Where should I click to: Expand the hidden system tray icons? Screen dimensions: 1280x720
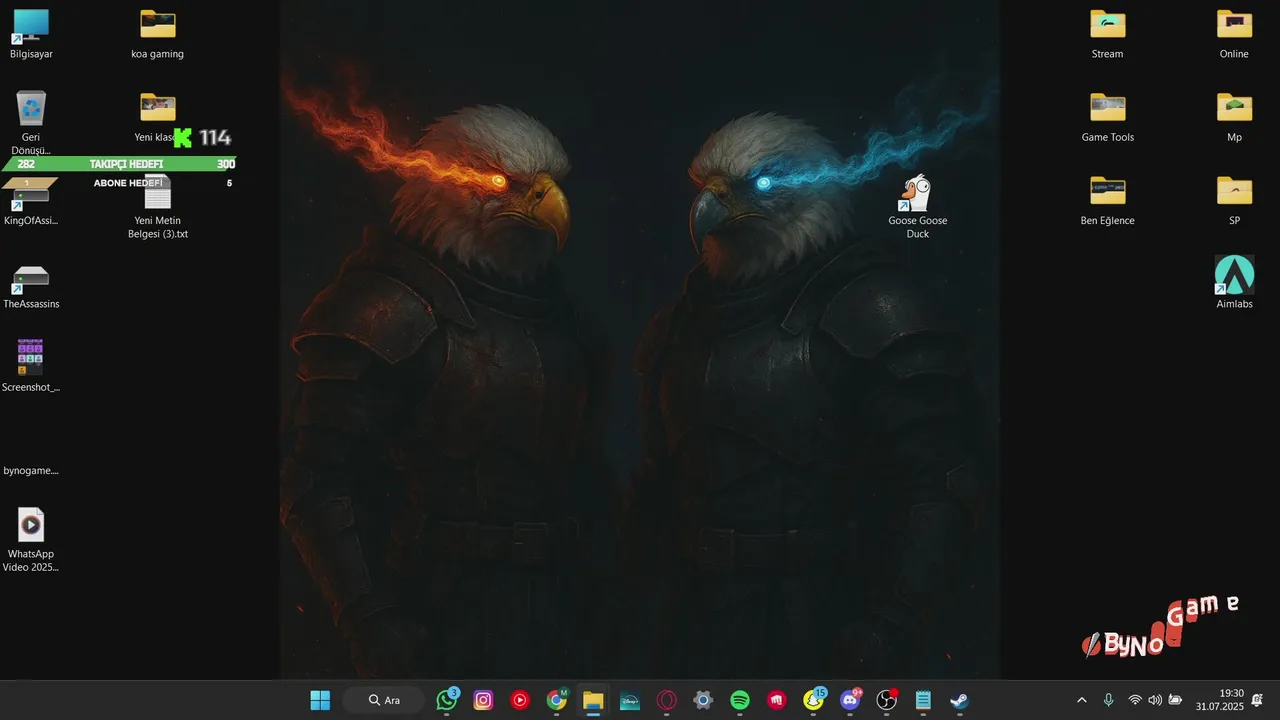1081,700
